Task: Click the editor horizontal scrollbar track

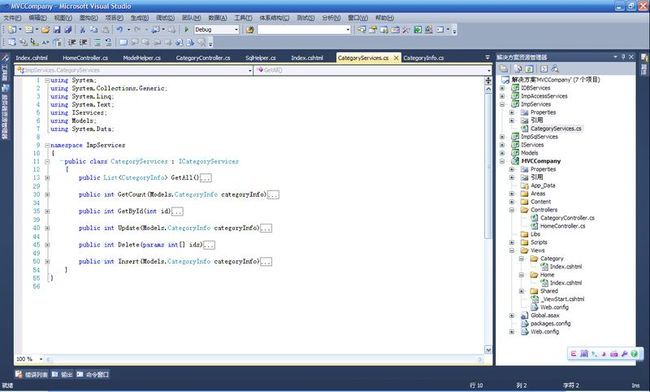Action: (x=265, y=360)
